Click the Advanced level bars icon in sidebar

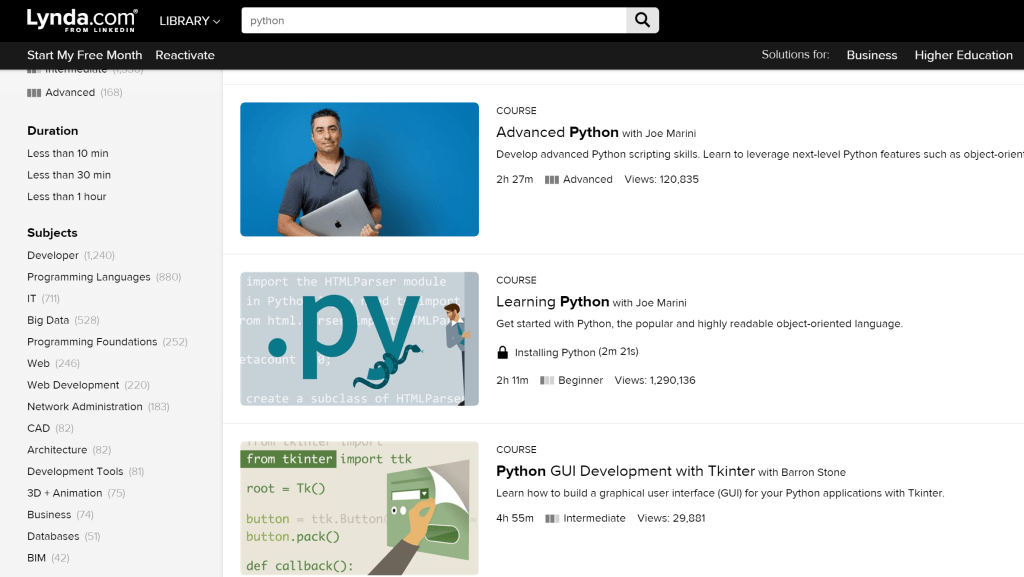tap(34, 93)
